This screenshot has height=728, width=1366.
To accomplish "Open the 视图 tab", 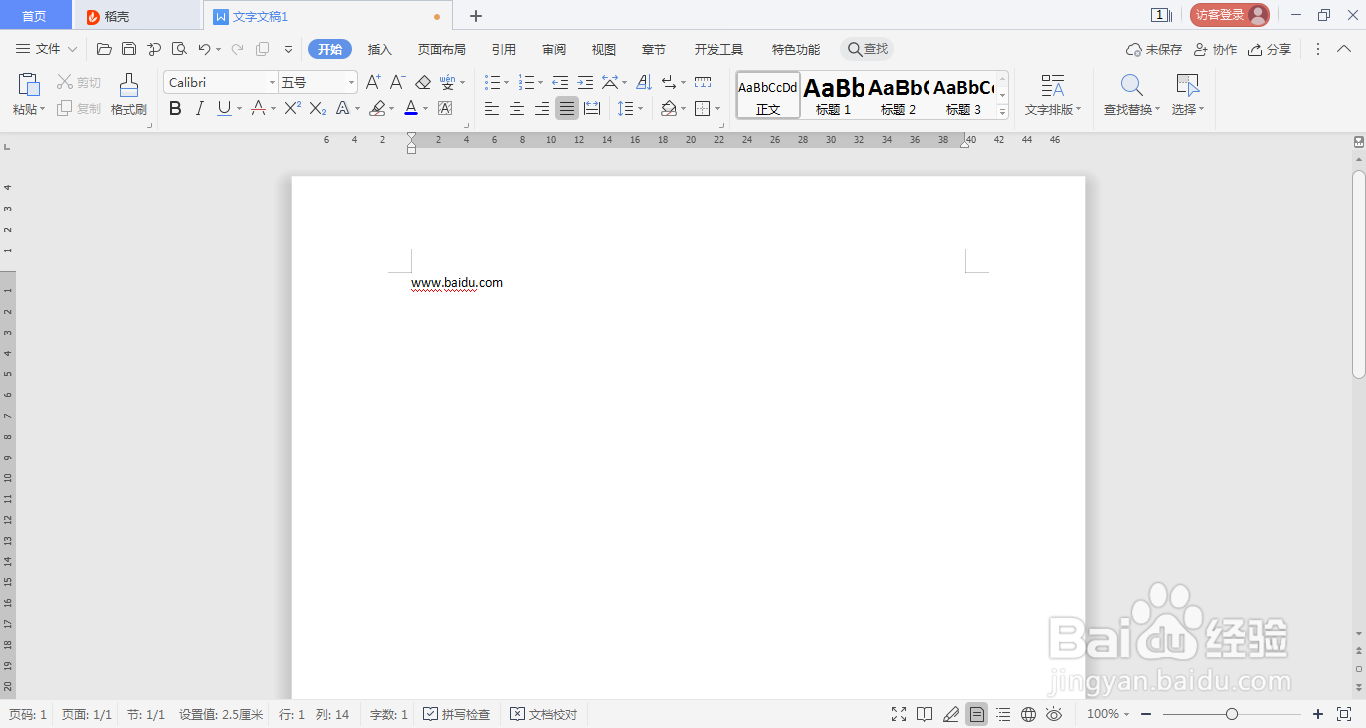I will (x=604, y=49).
